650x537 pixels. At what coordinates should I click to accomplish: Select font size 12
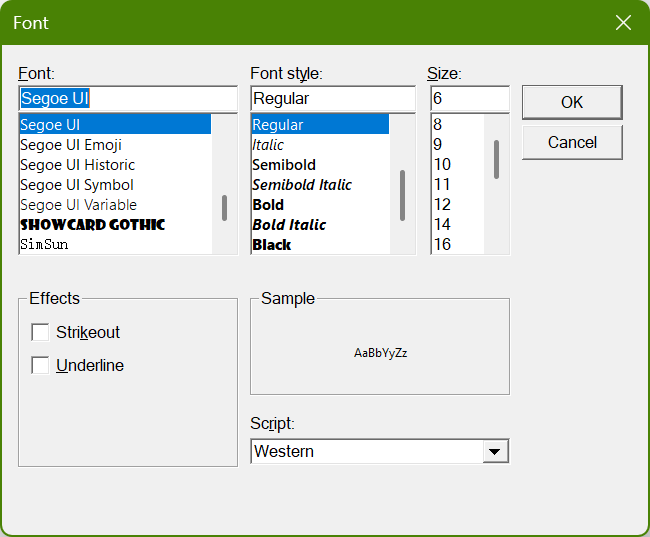pyautogui.click(x=458, y=204)
